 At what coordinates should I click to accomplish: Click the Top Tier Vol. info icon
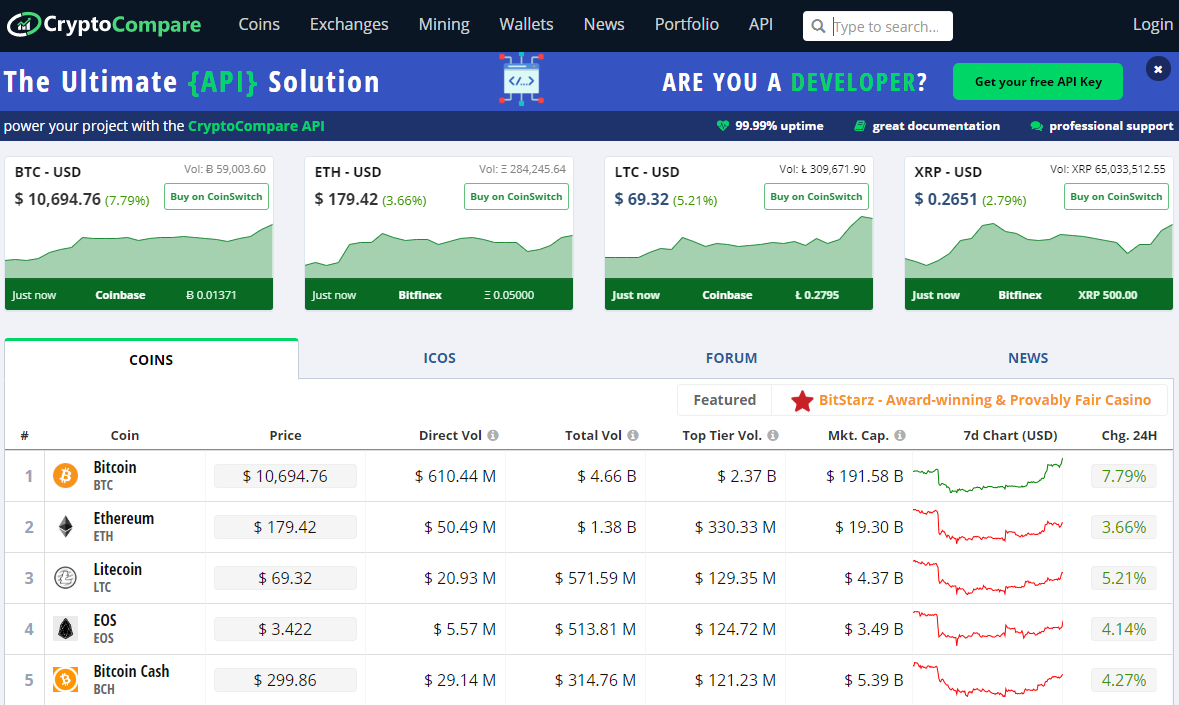pyautogui.click(x=773, y=436)
